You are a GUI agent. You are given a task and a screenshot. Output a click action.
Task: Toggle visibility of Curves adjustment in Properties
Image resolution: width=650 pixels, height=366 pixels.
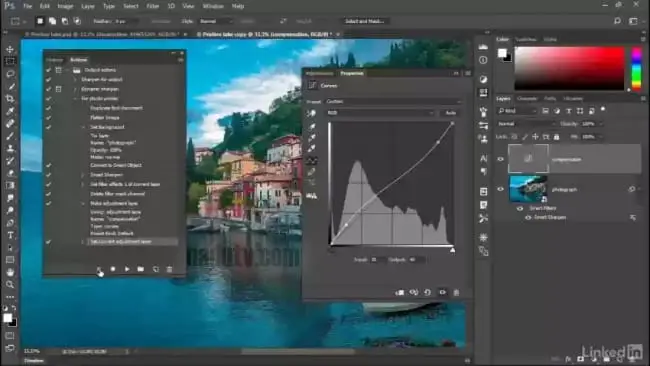pyautogui.click(x=442, y=292)
